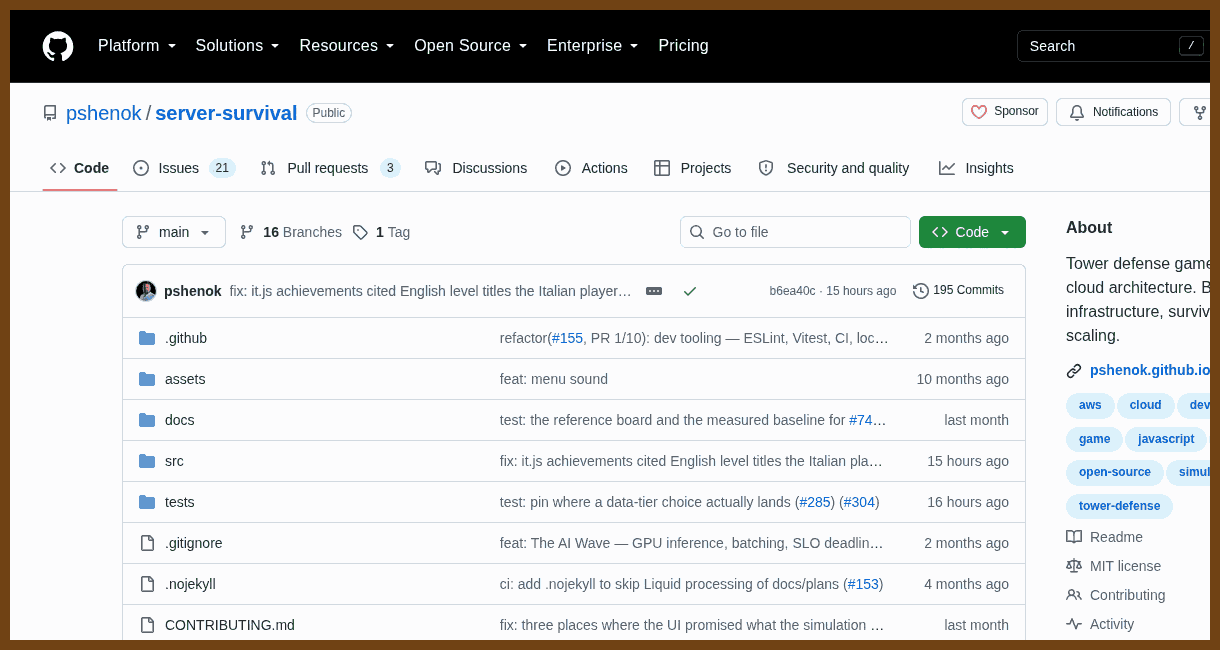Open the green Code dropdown button

point(972,232)
